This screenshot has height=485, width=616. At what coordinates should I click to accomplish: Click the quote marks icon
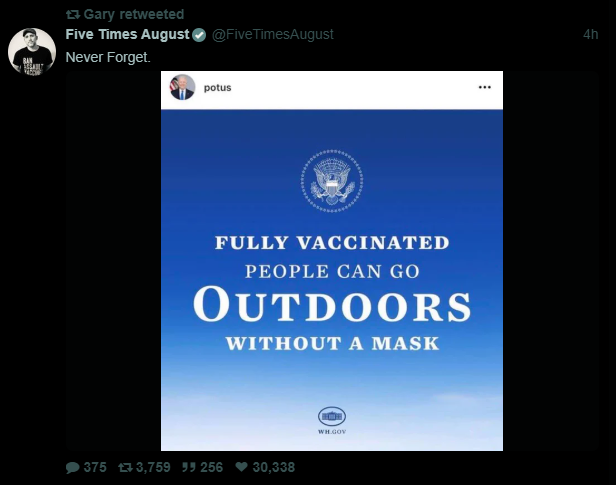(189, 467)
